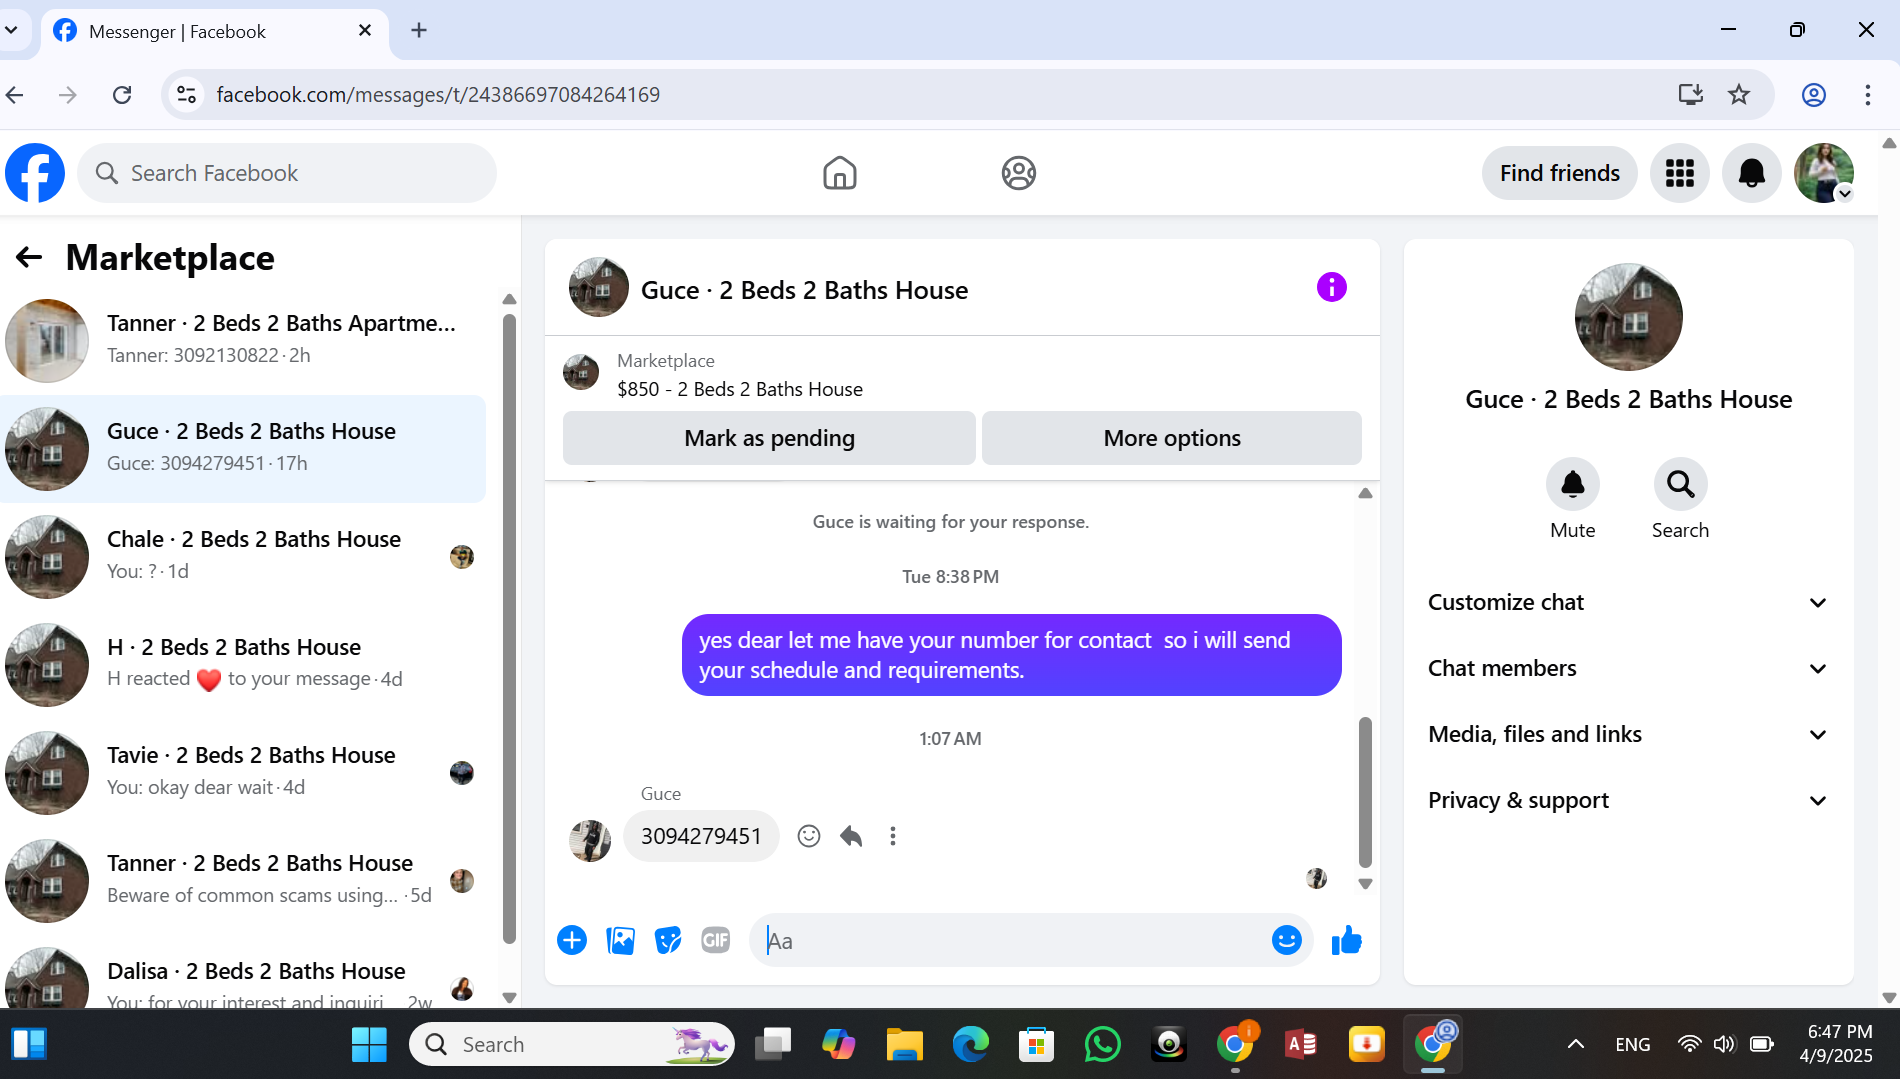The image size is (1900, 1079).
Task: Click chat list scrollbar thumb
Action: (509, 628)
